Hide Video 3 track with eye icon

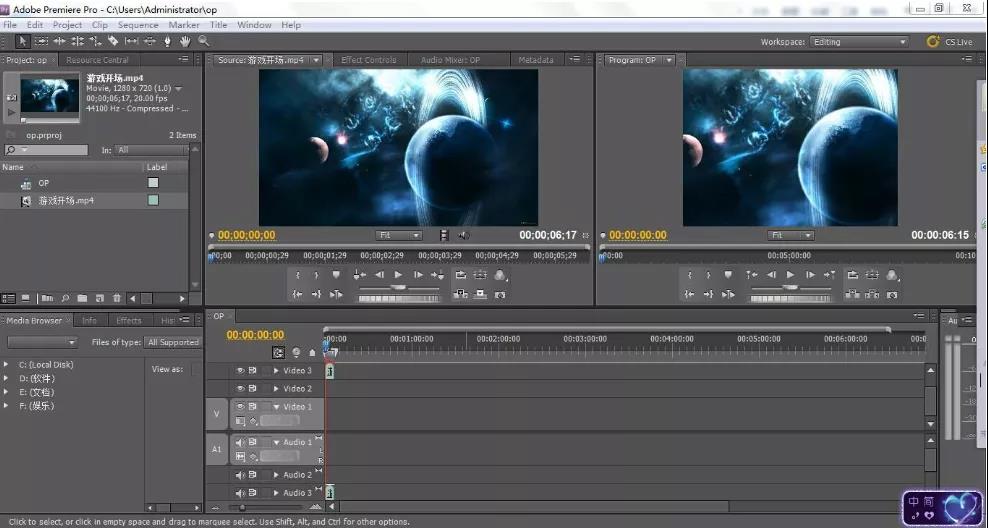tap(240, 370)
